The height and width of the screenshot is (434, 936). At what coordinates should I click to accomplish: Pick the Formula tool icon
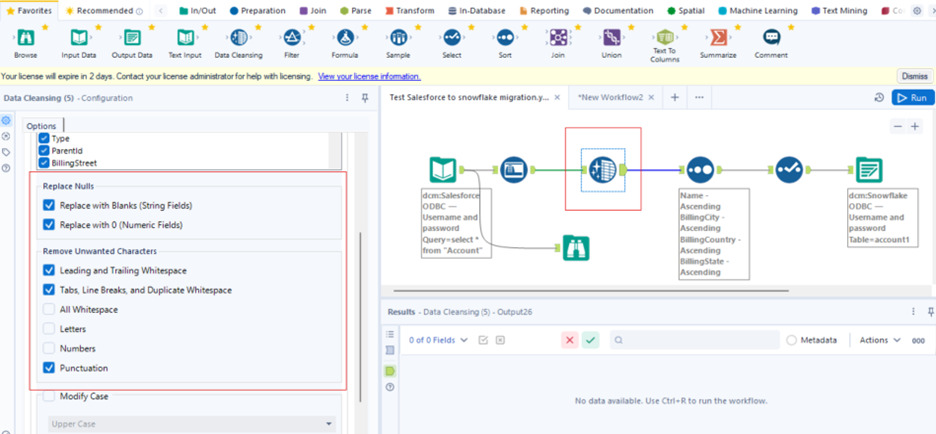pos(345,38)
